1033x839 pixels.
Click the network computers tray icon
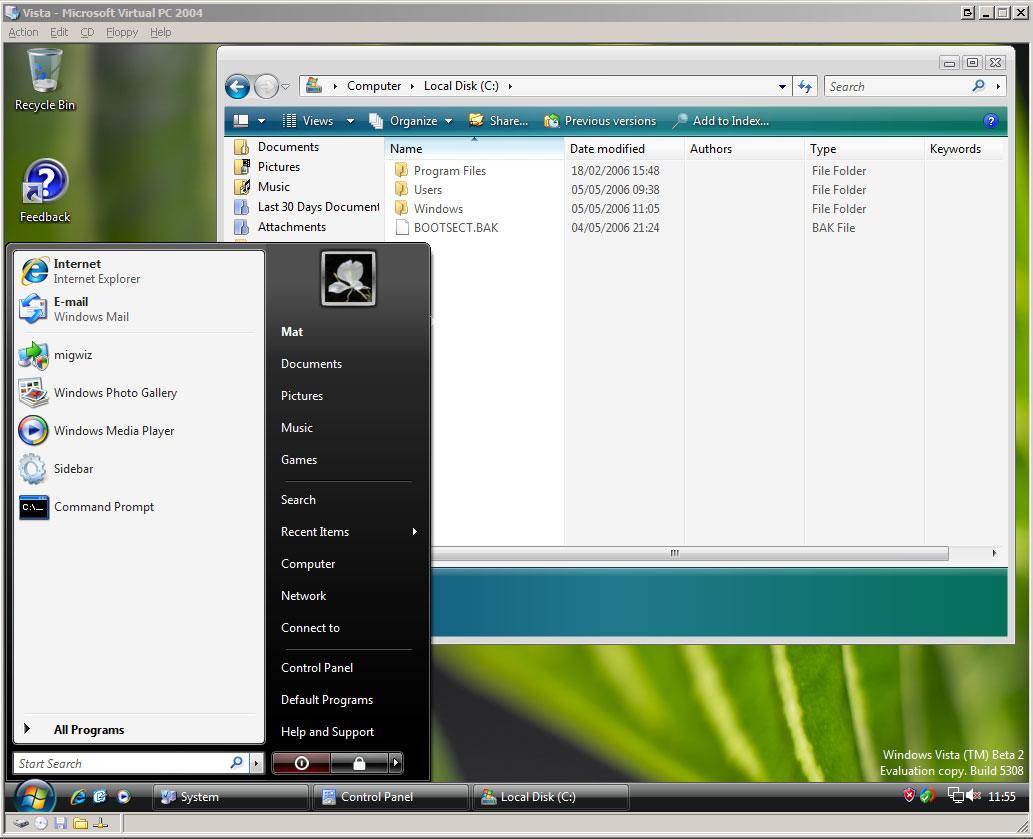[x=955, y=796]
